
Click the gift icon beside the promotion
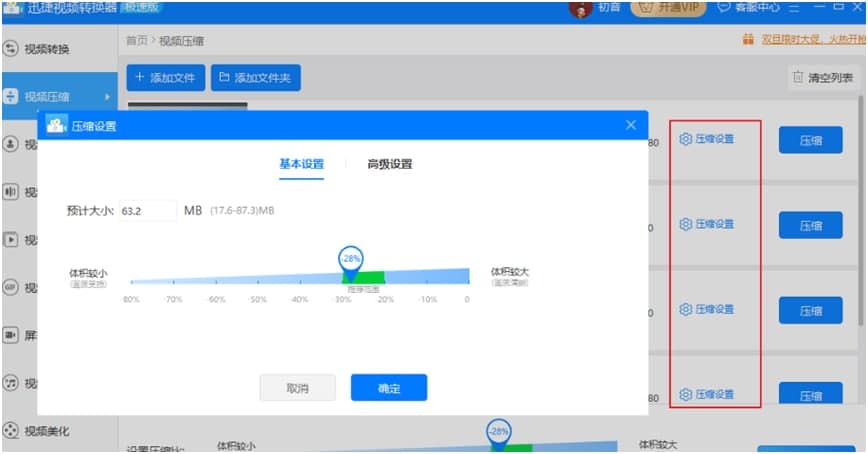[x=748, y=39]
